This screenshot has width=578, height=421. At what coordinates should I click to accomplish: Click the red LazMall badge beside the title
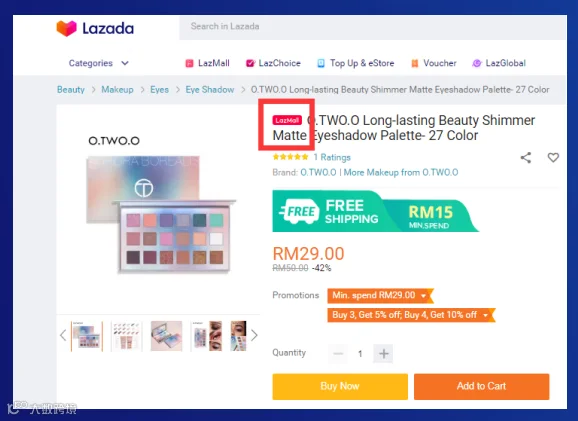click(x=287, y=120)
